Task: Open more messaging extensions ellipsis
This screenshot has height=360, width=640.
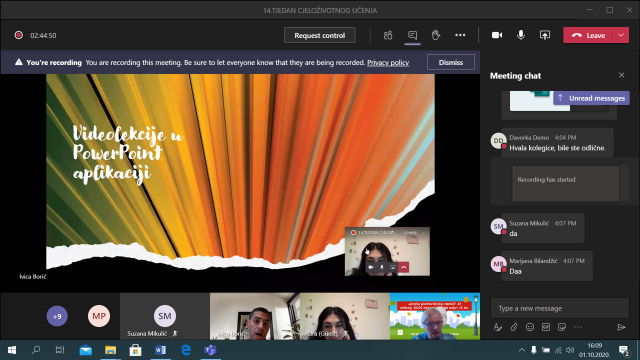Action: tap(578, 327)
